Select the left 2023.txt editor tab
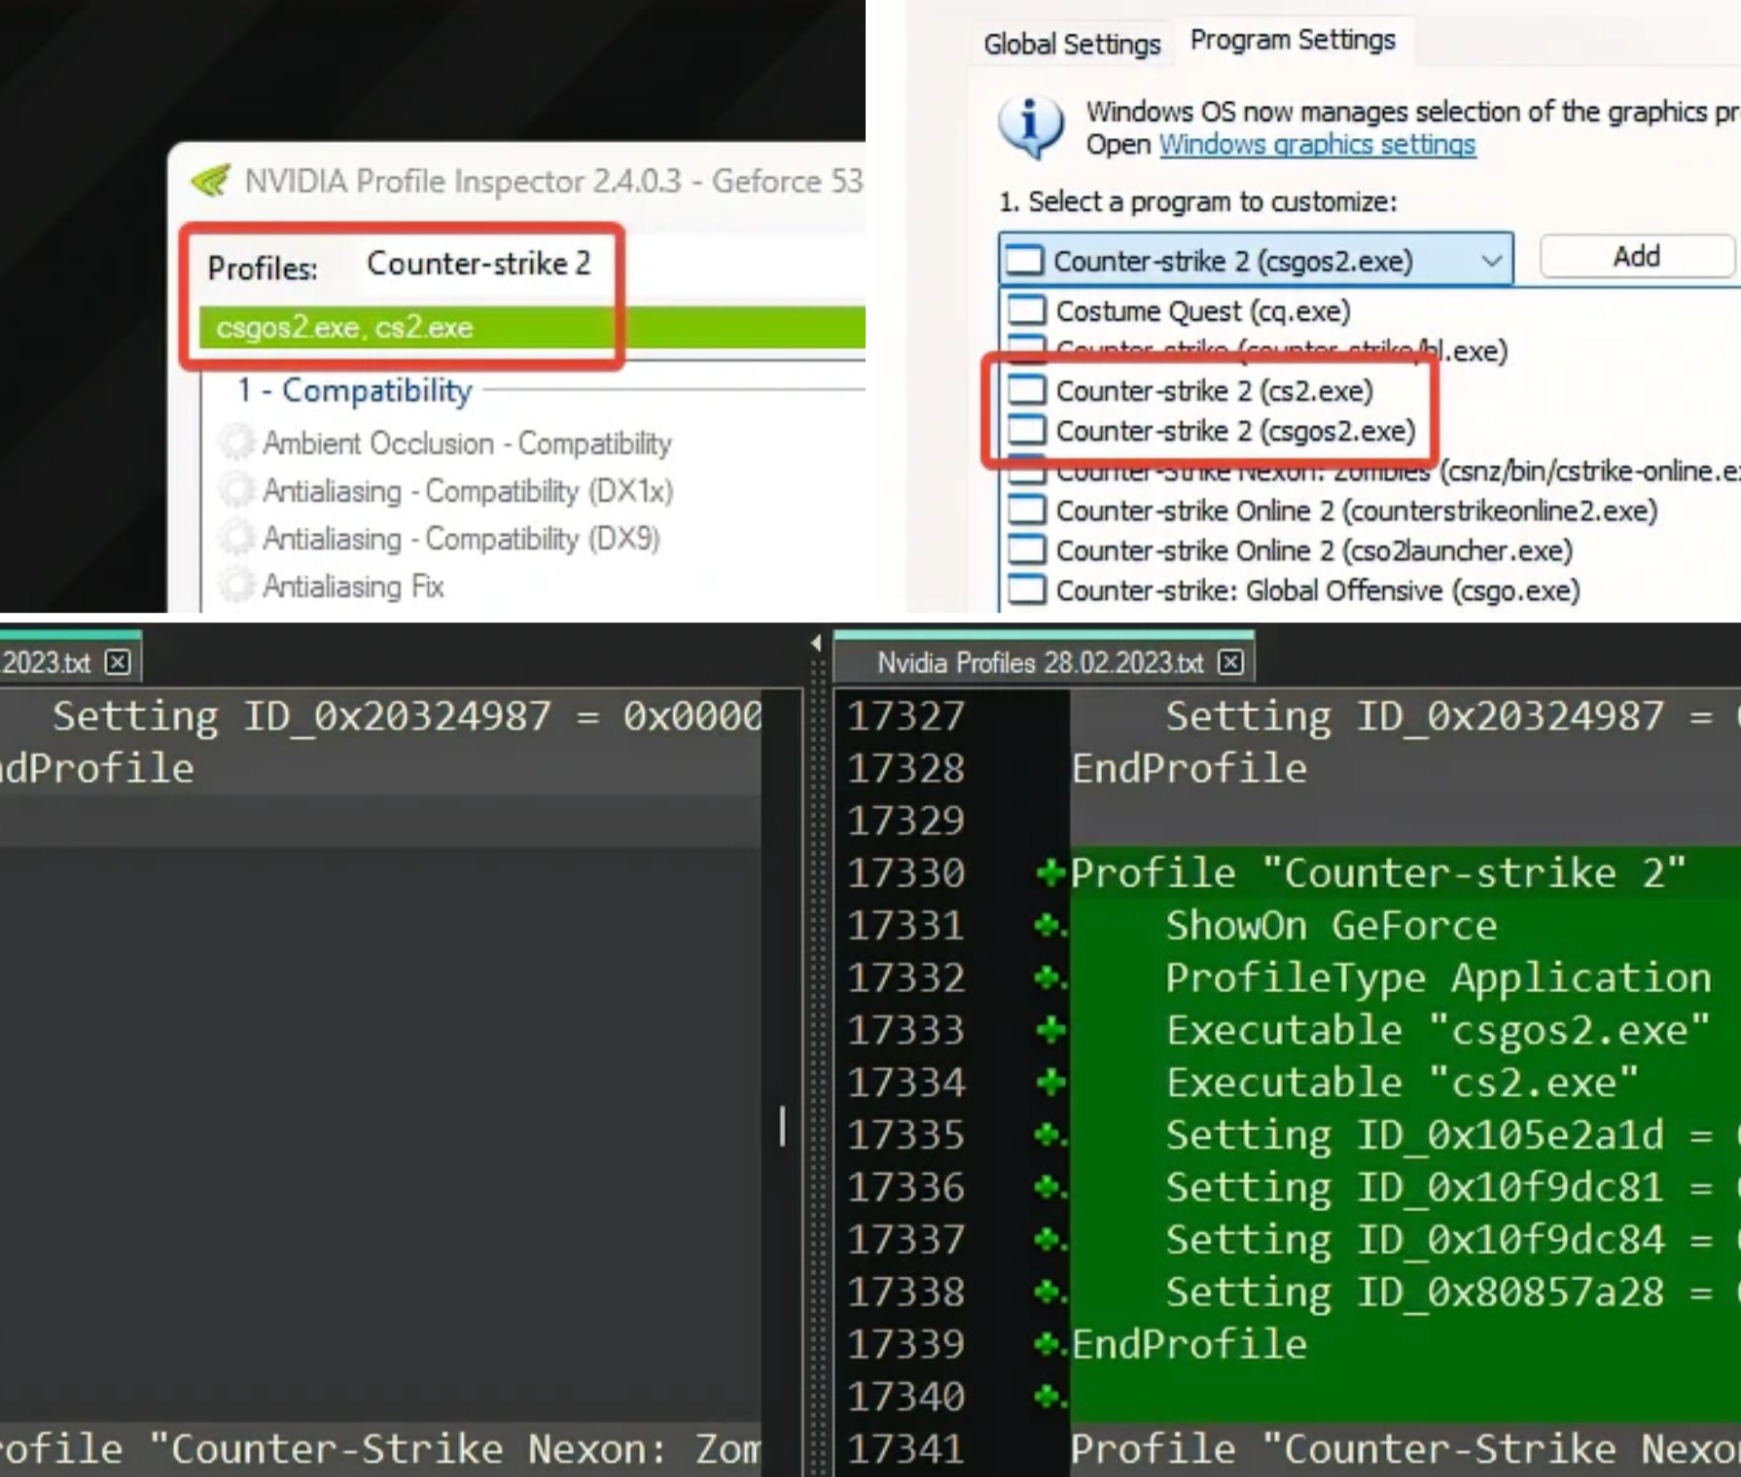The width and height of the screenshot is (1741, 1477). point(46,663)
